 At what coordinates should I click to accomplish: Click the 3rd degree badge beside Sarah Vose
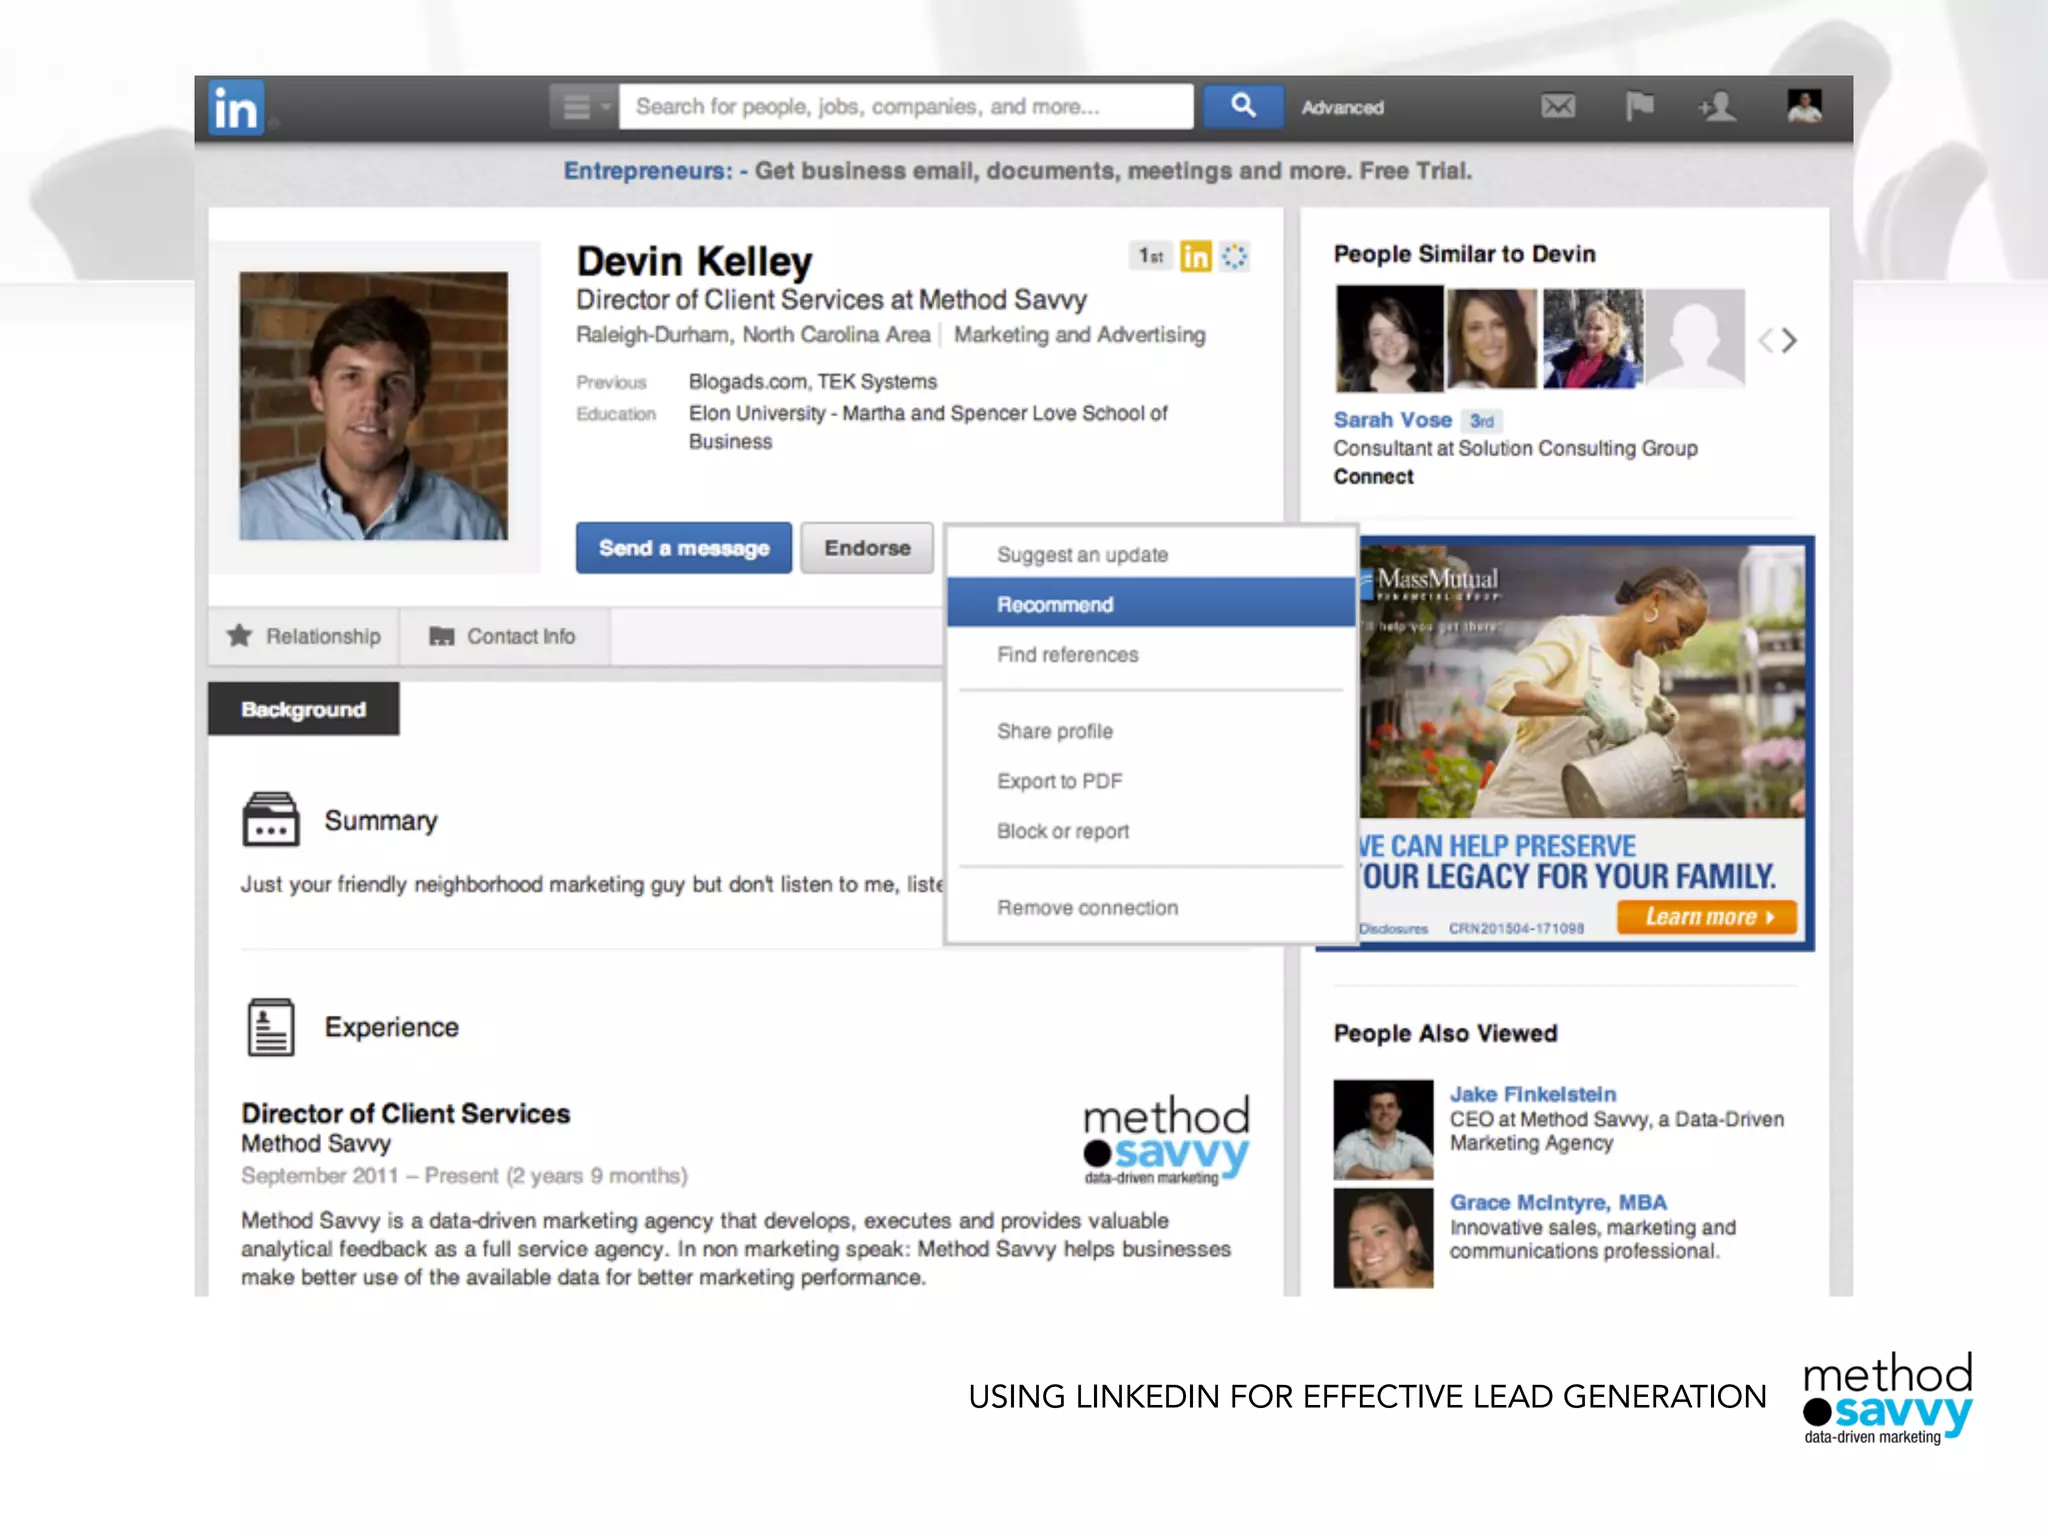pyautogui.click(x=1481, y=421)
